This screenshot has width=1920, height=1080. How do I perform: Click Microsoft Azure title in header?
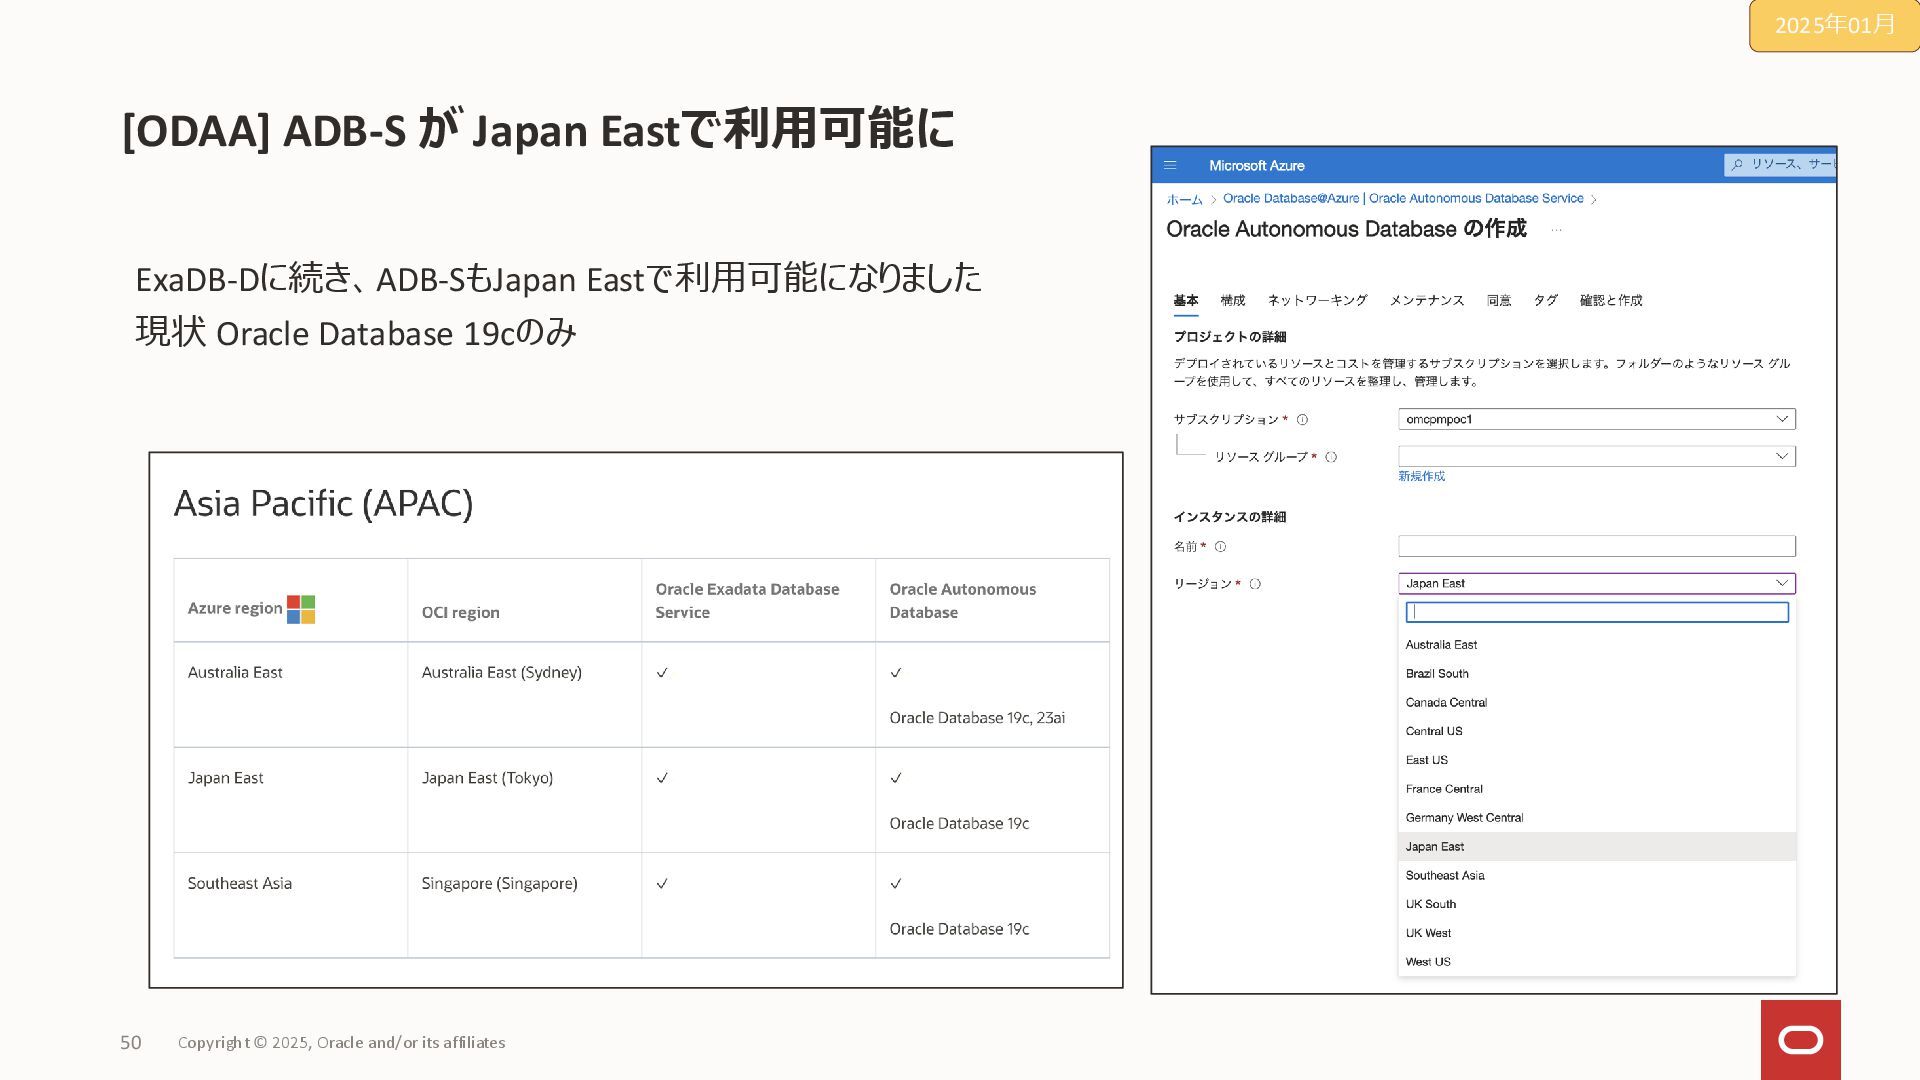1256,166
